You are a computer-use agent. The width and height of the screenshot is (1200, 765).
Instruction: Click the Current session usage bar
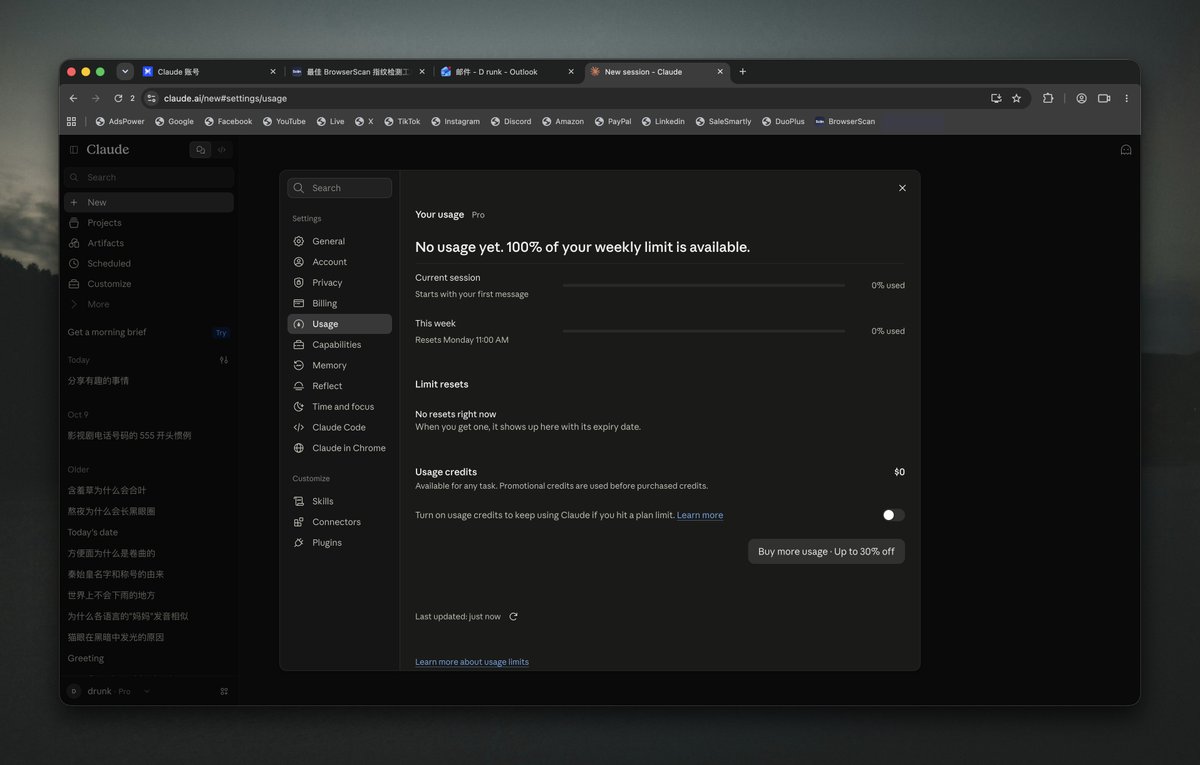703,285
